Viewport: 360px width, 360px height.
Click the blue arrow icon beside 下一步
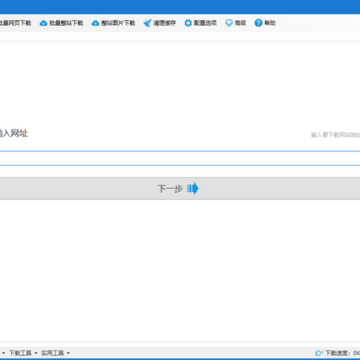[193, 189]
